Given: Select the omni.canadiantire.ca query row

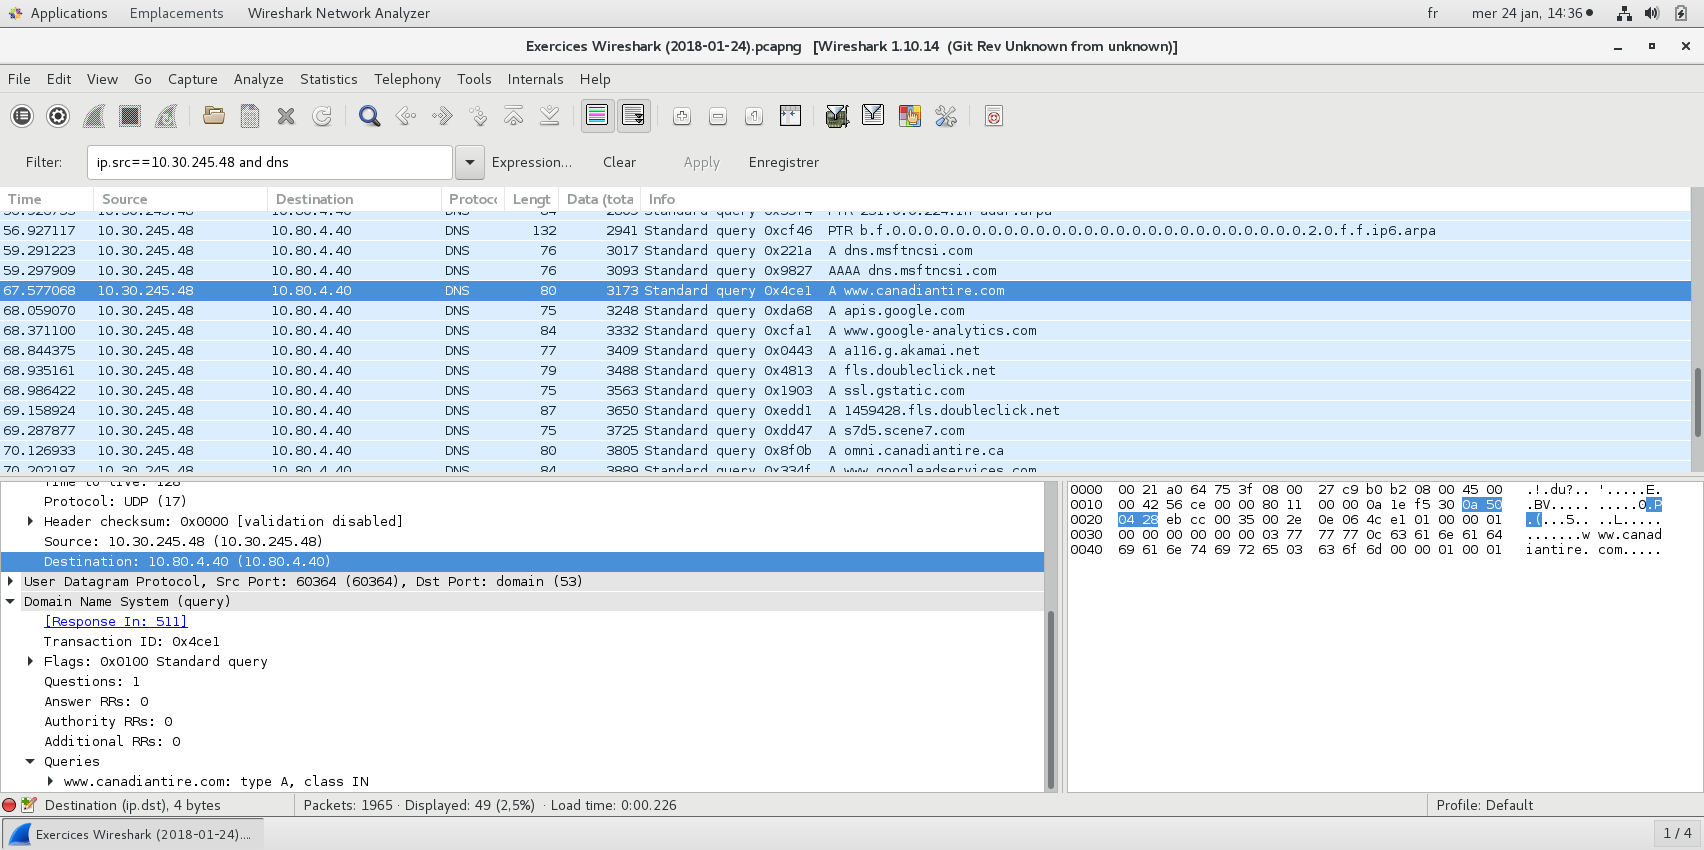Looking at the screenshot, I should tap(845, 451).
